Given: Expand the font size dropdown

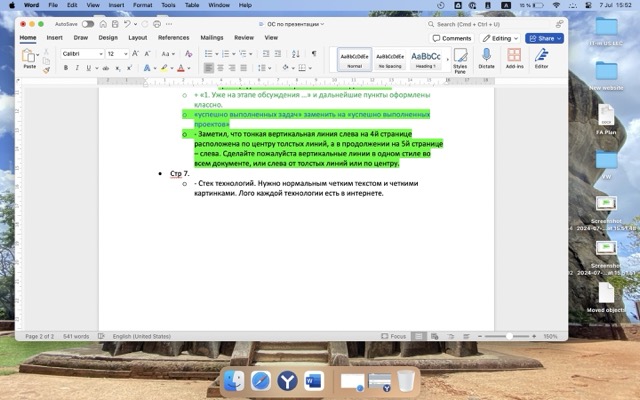Looking at the screenshot, I should tap(126, 53).
